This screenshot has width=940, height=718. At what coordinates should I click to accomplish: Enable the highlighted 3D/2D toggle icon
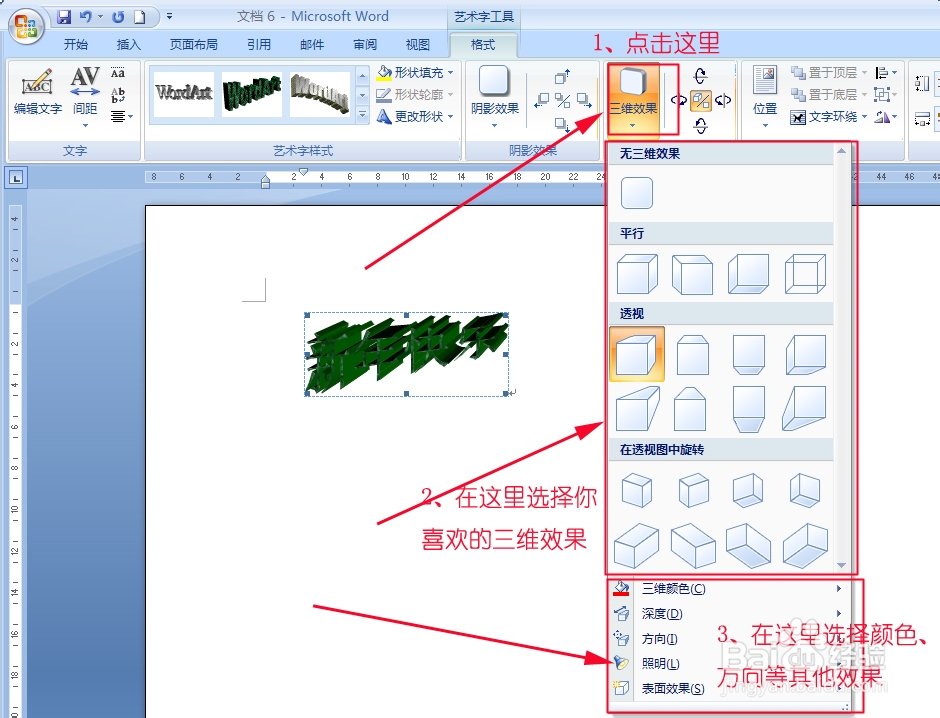pyautogui.click(x=701, y=100)
